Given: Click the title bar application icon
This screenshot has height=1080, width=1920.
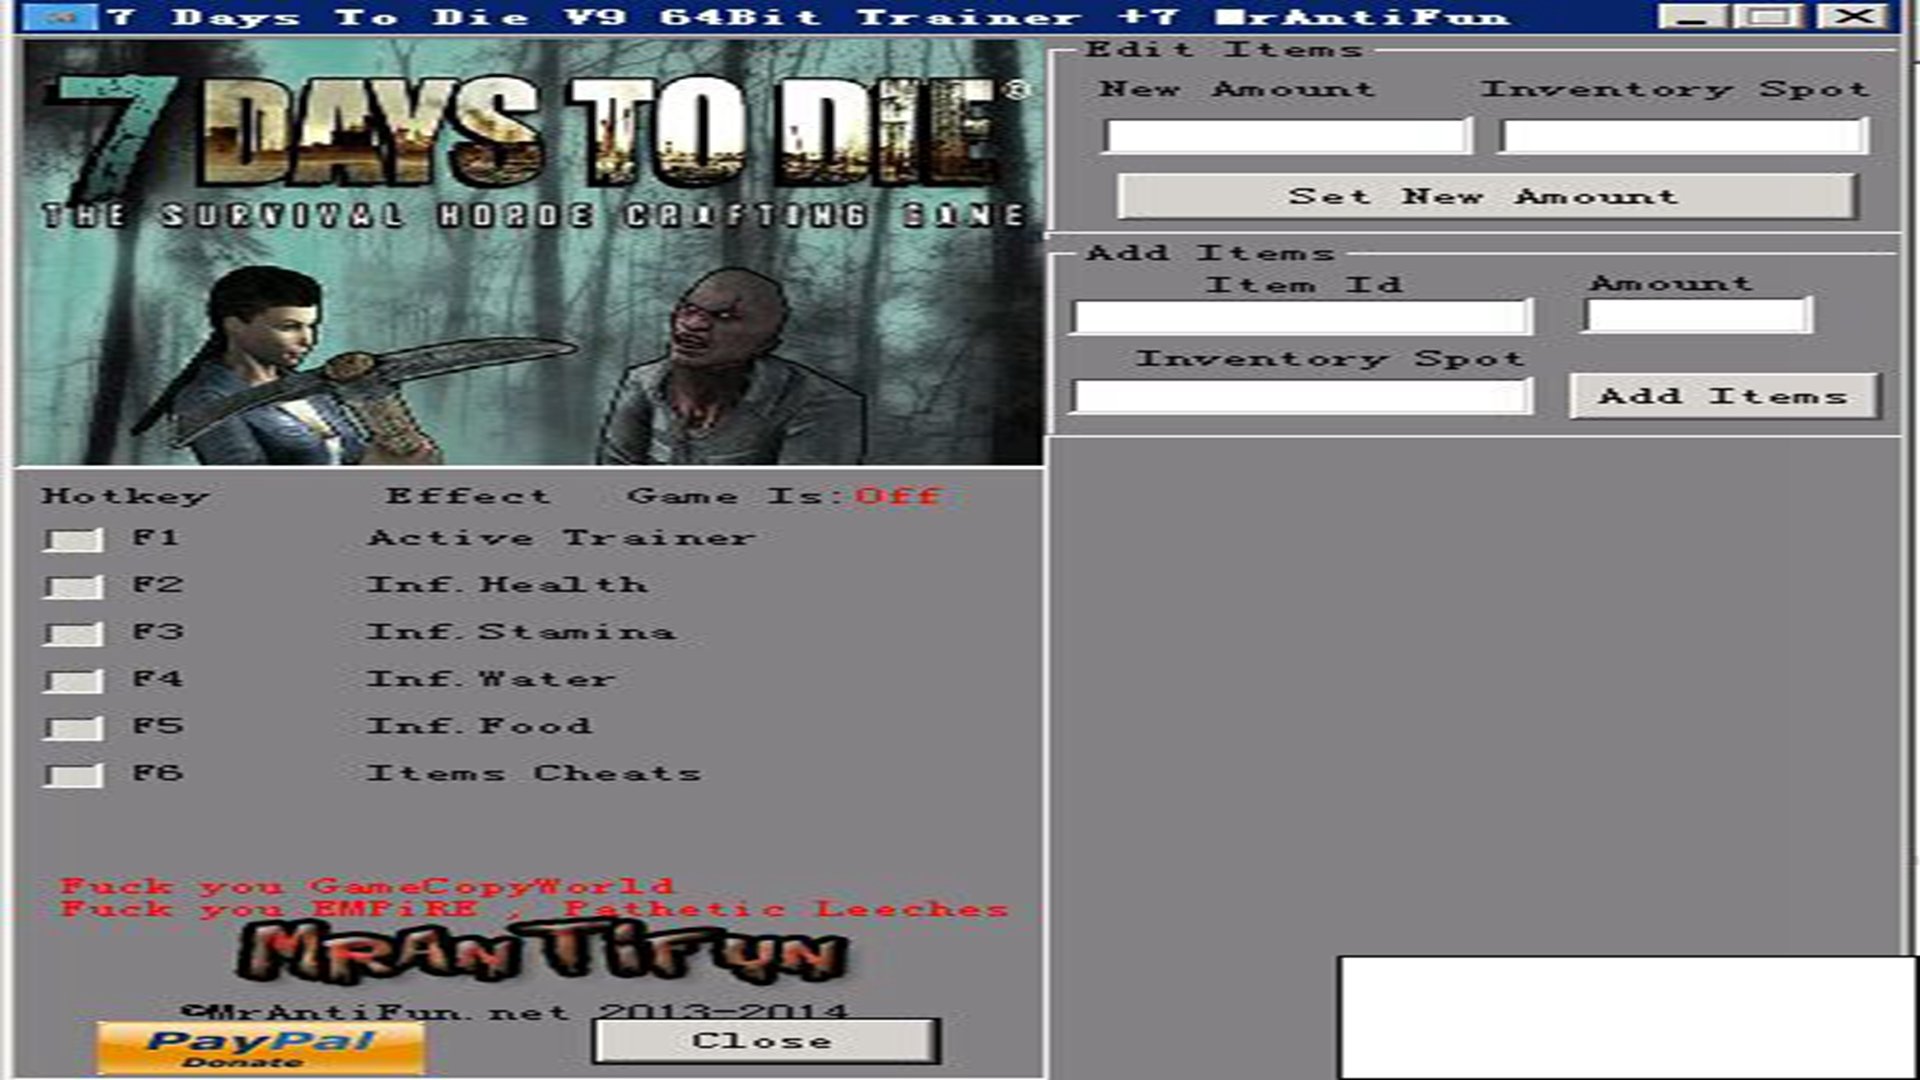Looking at the screenshot, I should click(62, 16).
